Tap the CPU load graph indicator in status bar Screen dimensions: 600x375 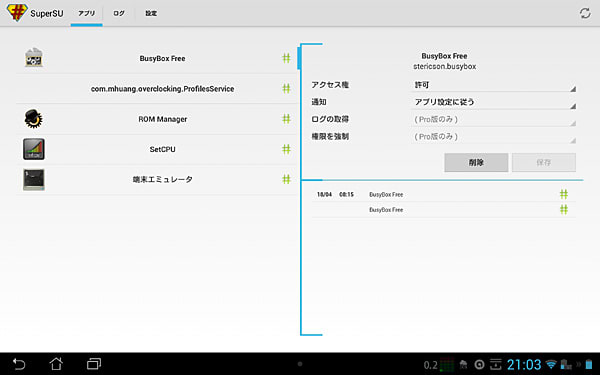pyautogui.click(x=447, y=365)
